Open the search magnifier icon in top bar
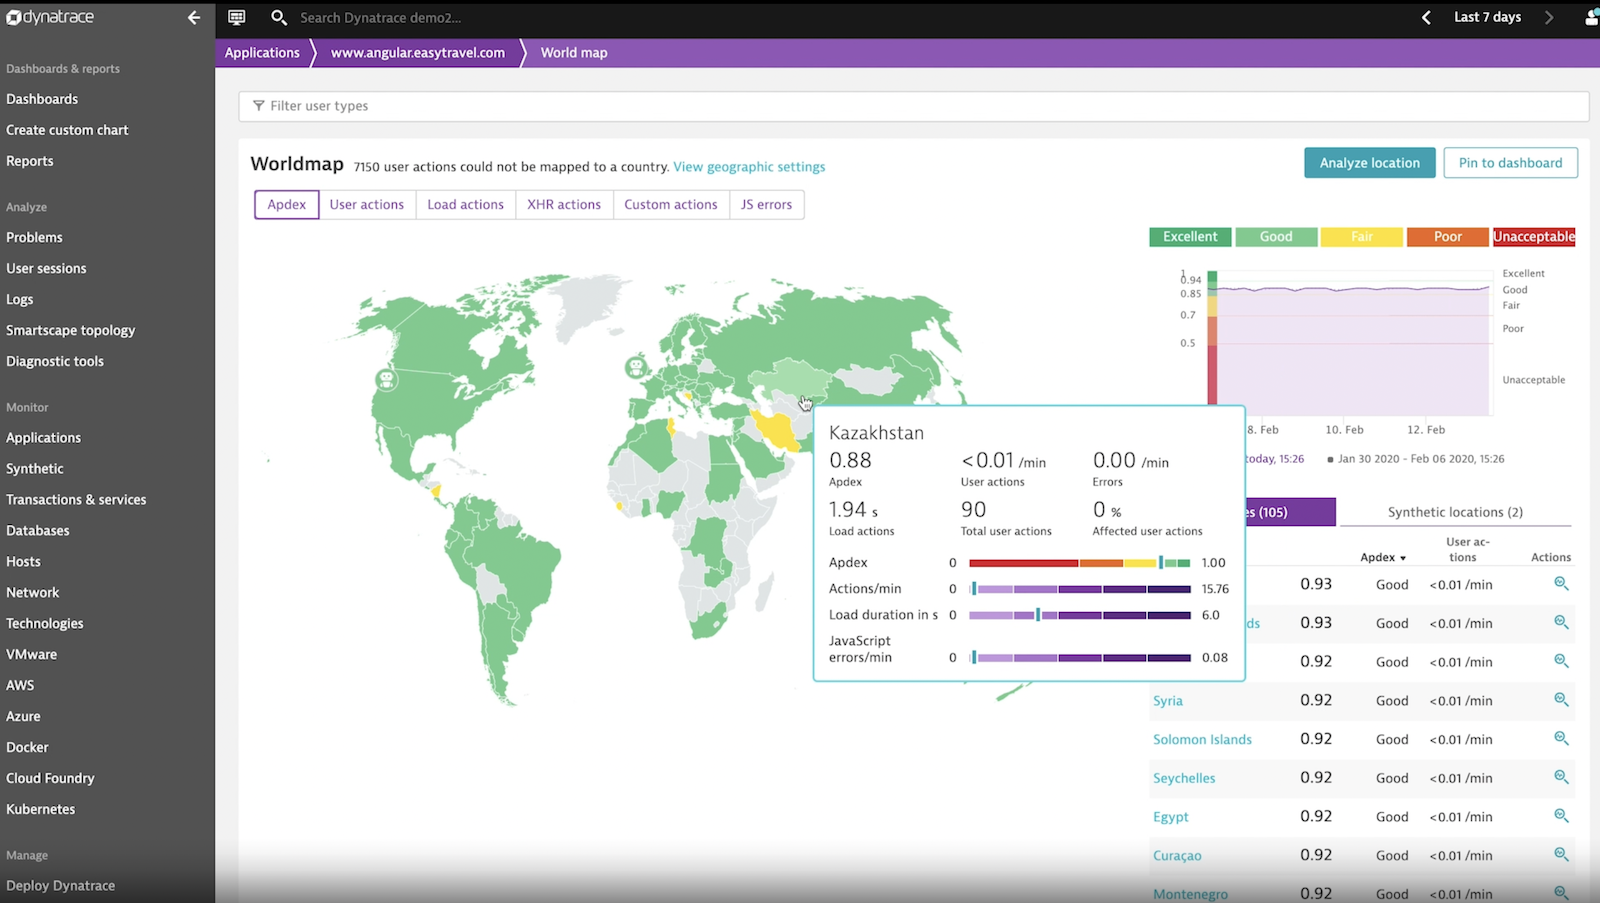Viewport: 1600px width, 903px height. pyautogui.click(x=279, y=17)
